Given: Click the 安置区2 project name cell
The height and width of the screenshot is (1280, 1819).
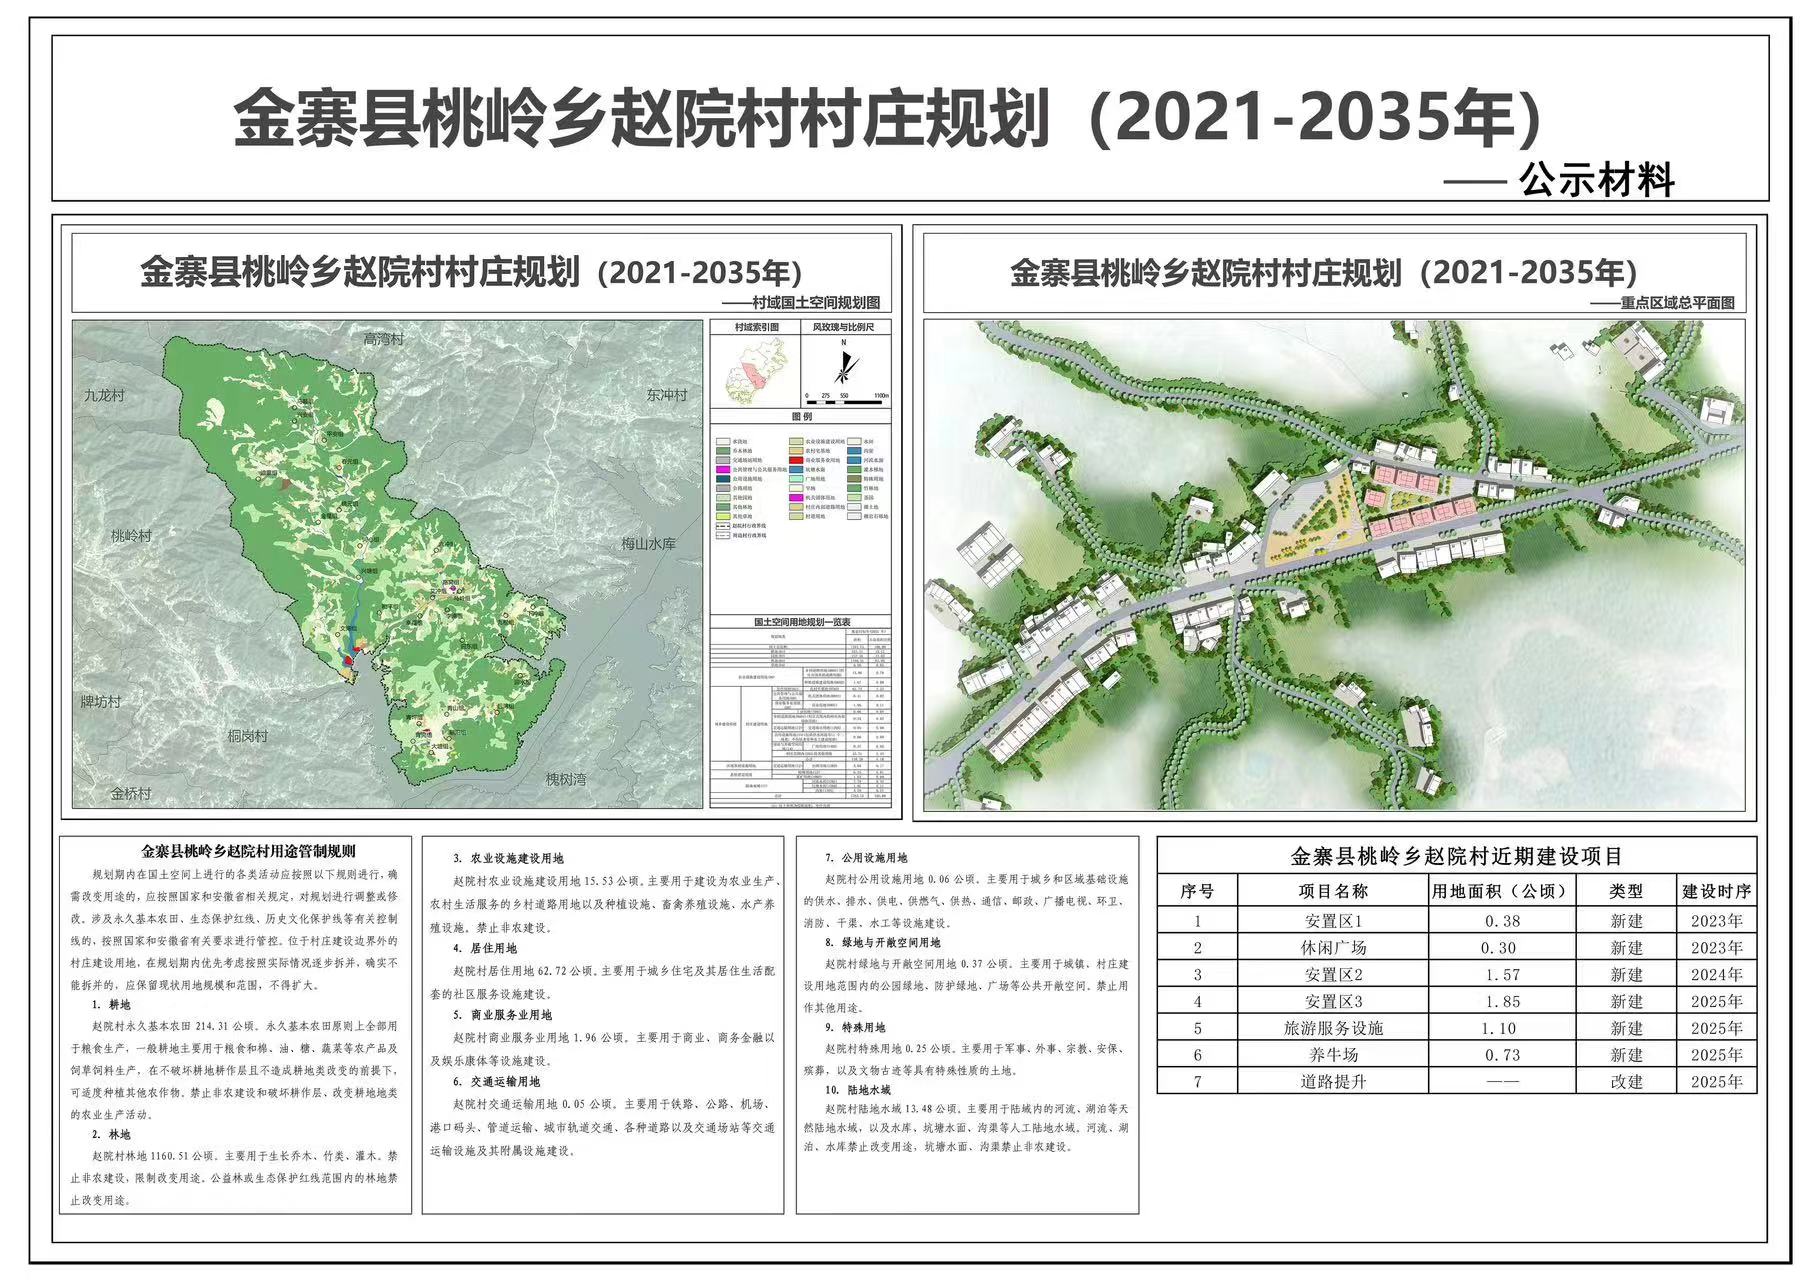Looking at the screenshot, I should pyautogui.click(x=1334, y=975).
